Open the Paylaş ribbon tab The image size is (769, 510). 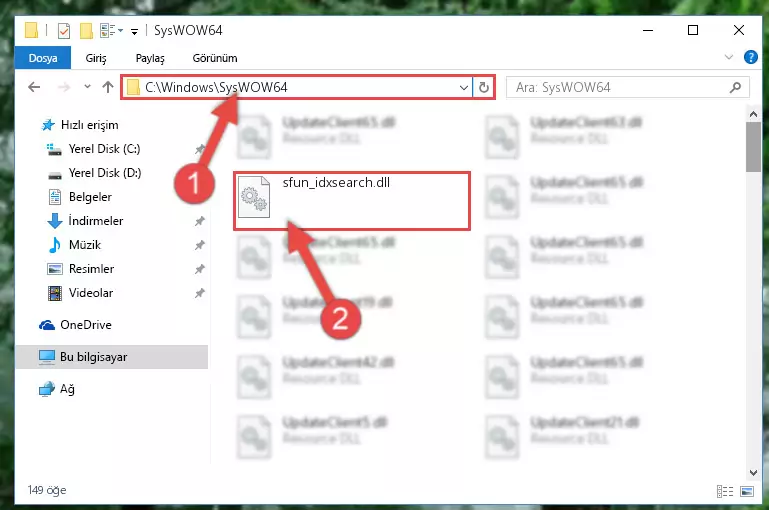click(x=150, y=58)
